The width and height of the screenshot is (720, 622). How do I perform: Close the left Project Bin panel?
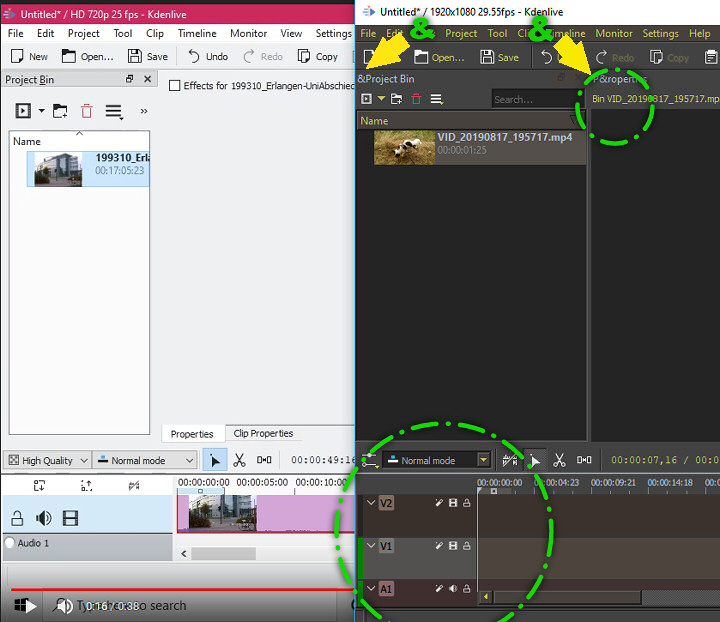147,79
